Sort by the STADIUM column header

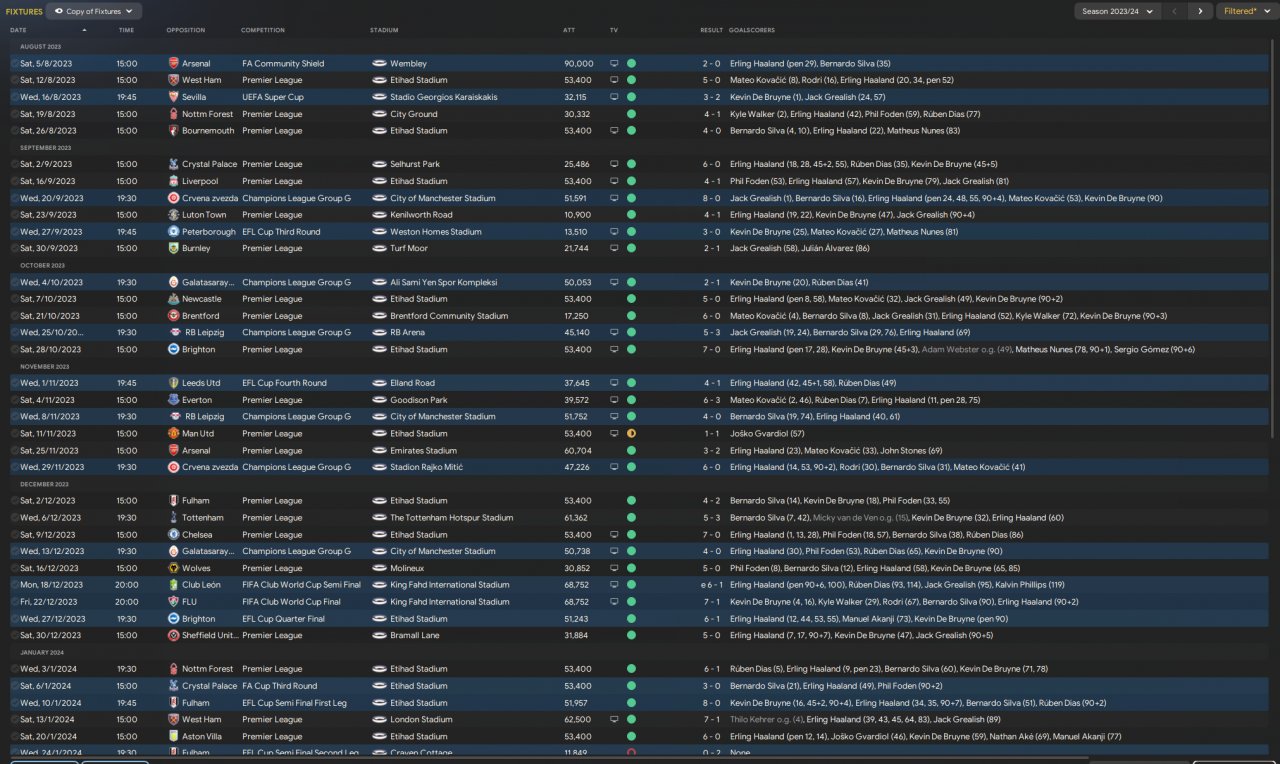pos(384,30)
